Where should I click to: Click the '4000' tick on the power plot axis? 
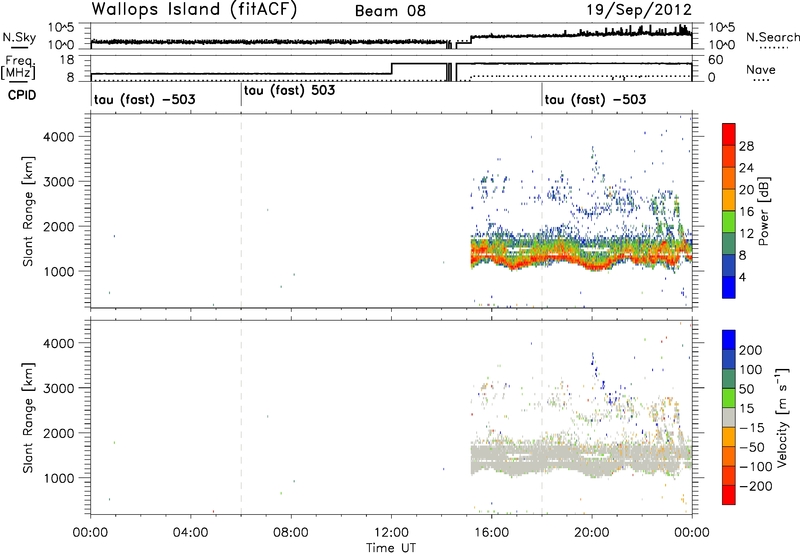point(59,137)
